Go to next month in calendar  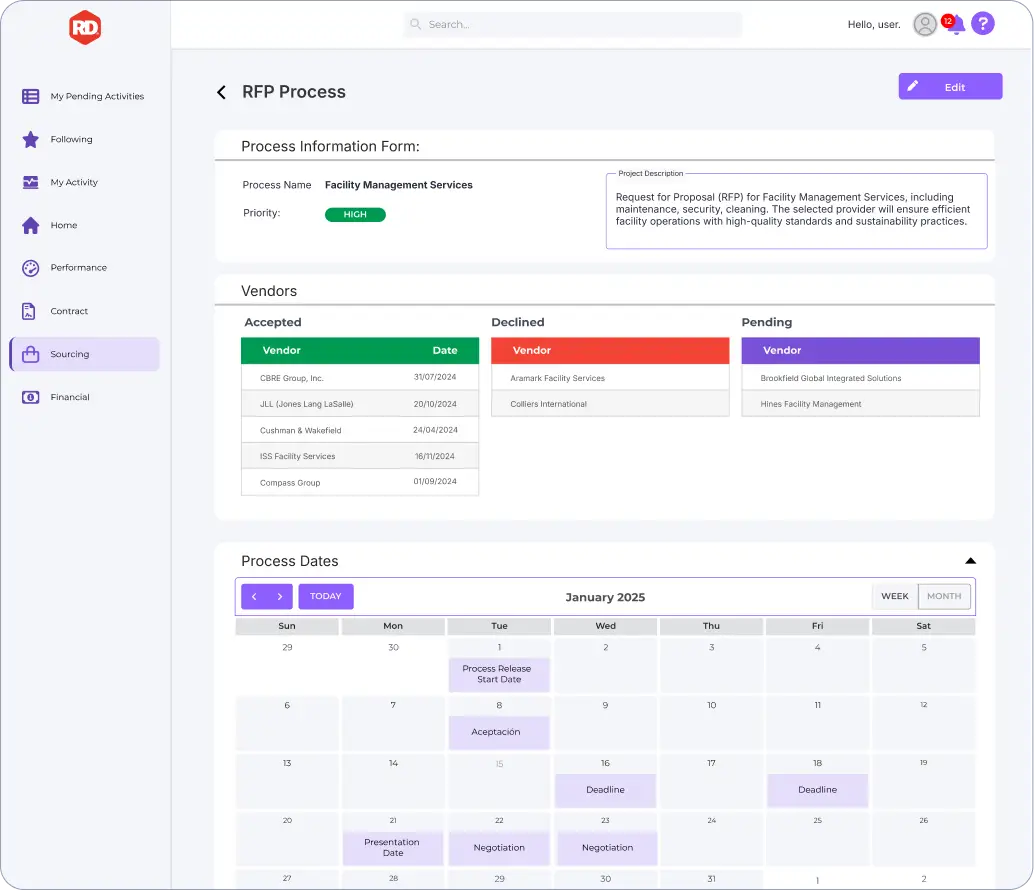click(x=280, y=597)
